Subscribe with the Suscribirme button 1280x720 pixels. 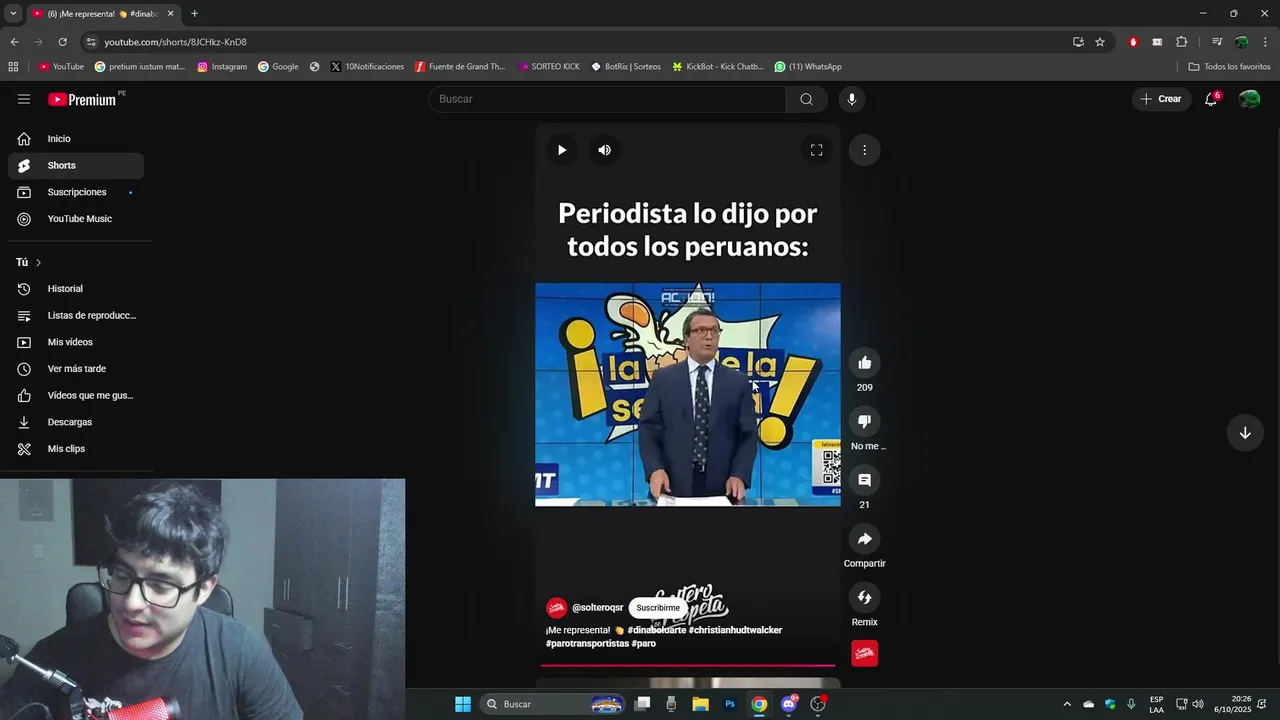click(658, 608)
